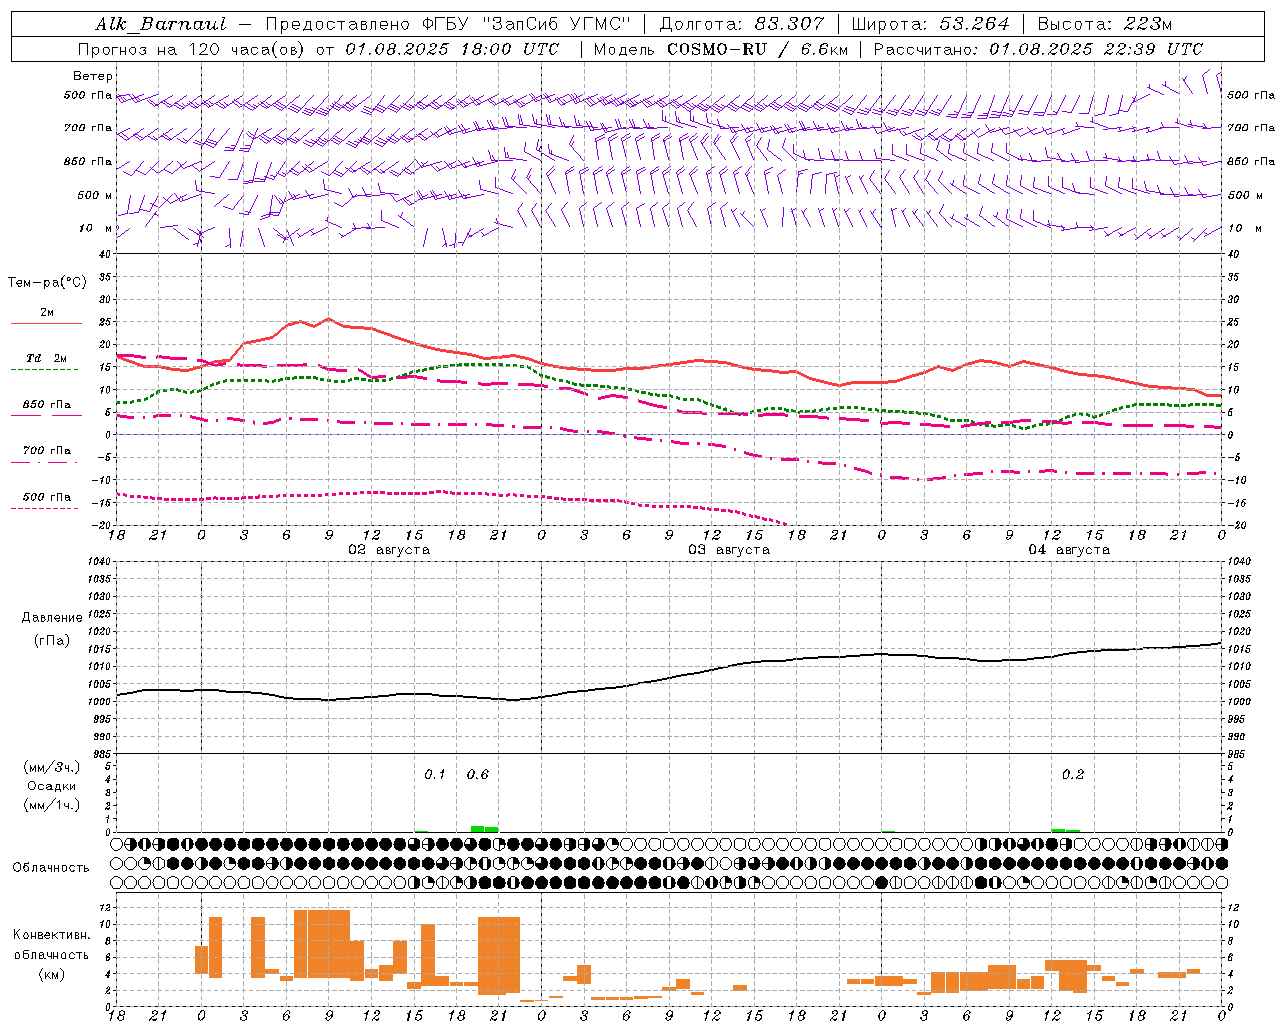Screen dimensions: 1280x1024
Task: Select the 0.6 precipitation value
Action: pos(478,775)
